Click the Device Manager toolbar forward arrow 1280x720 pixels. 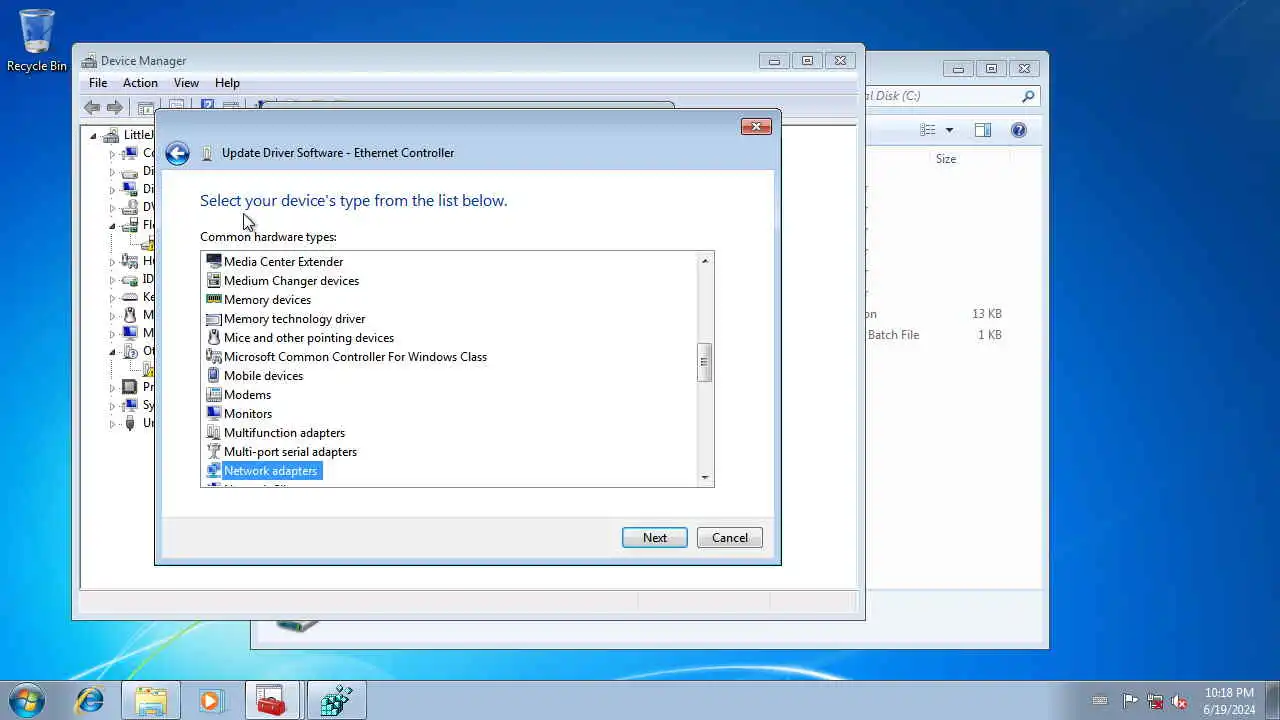pos(115,107)
